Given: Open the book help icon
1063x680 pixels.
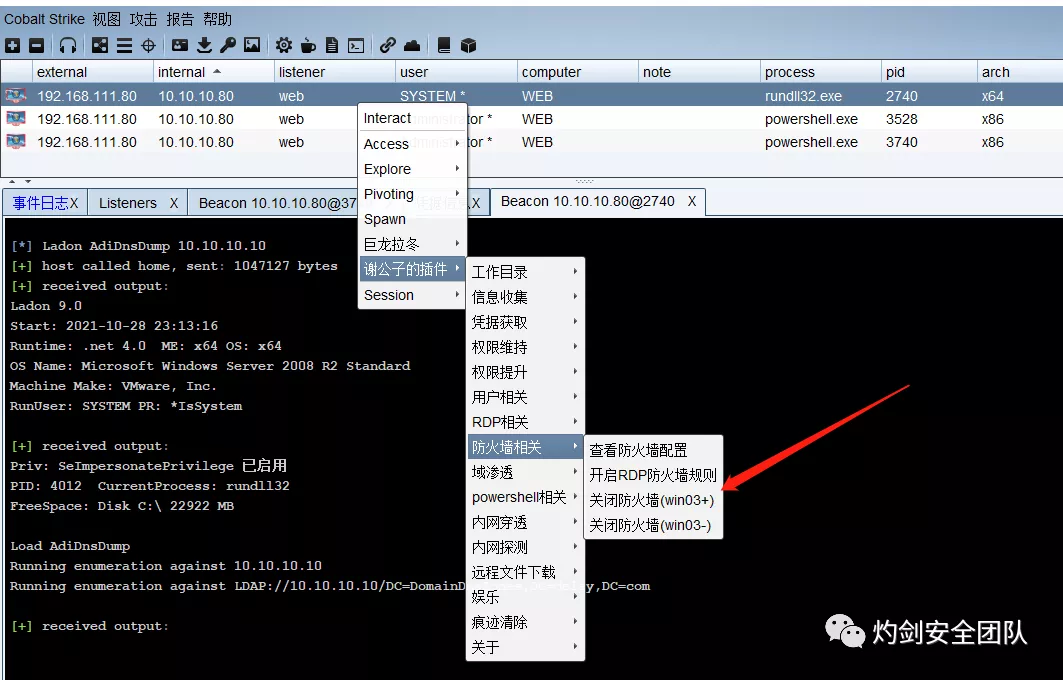Looking at the screenshot, I should pyautogui.click(x=444, y=45).
